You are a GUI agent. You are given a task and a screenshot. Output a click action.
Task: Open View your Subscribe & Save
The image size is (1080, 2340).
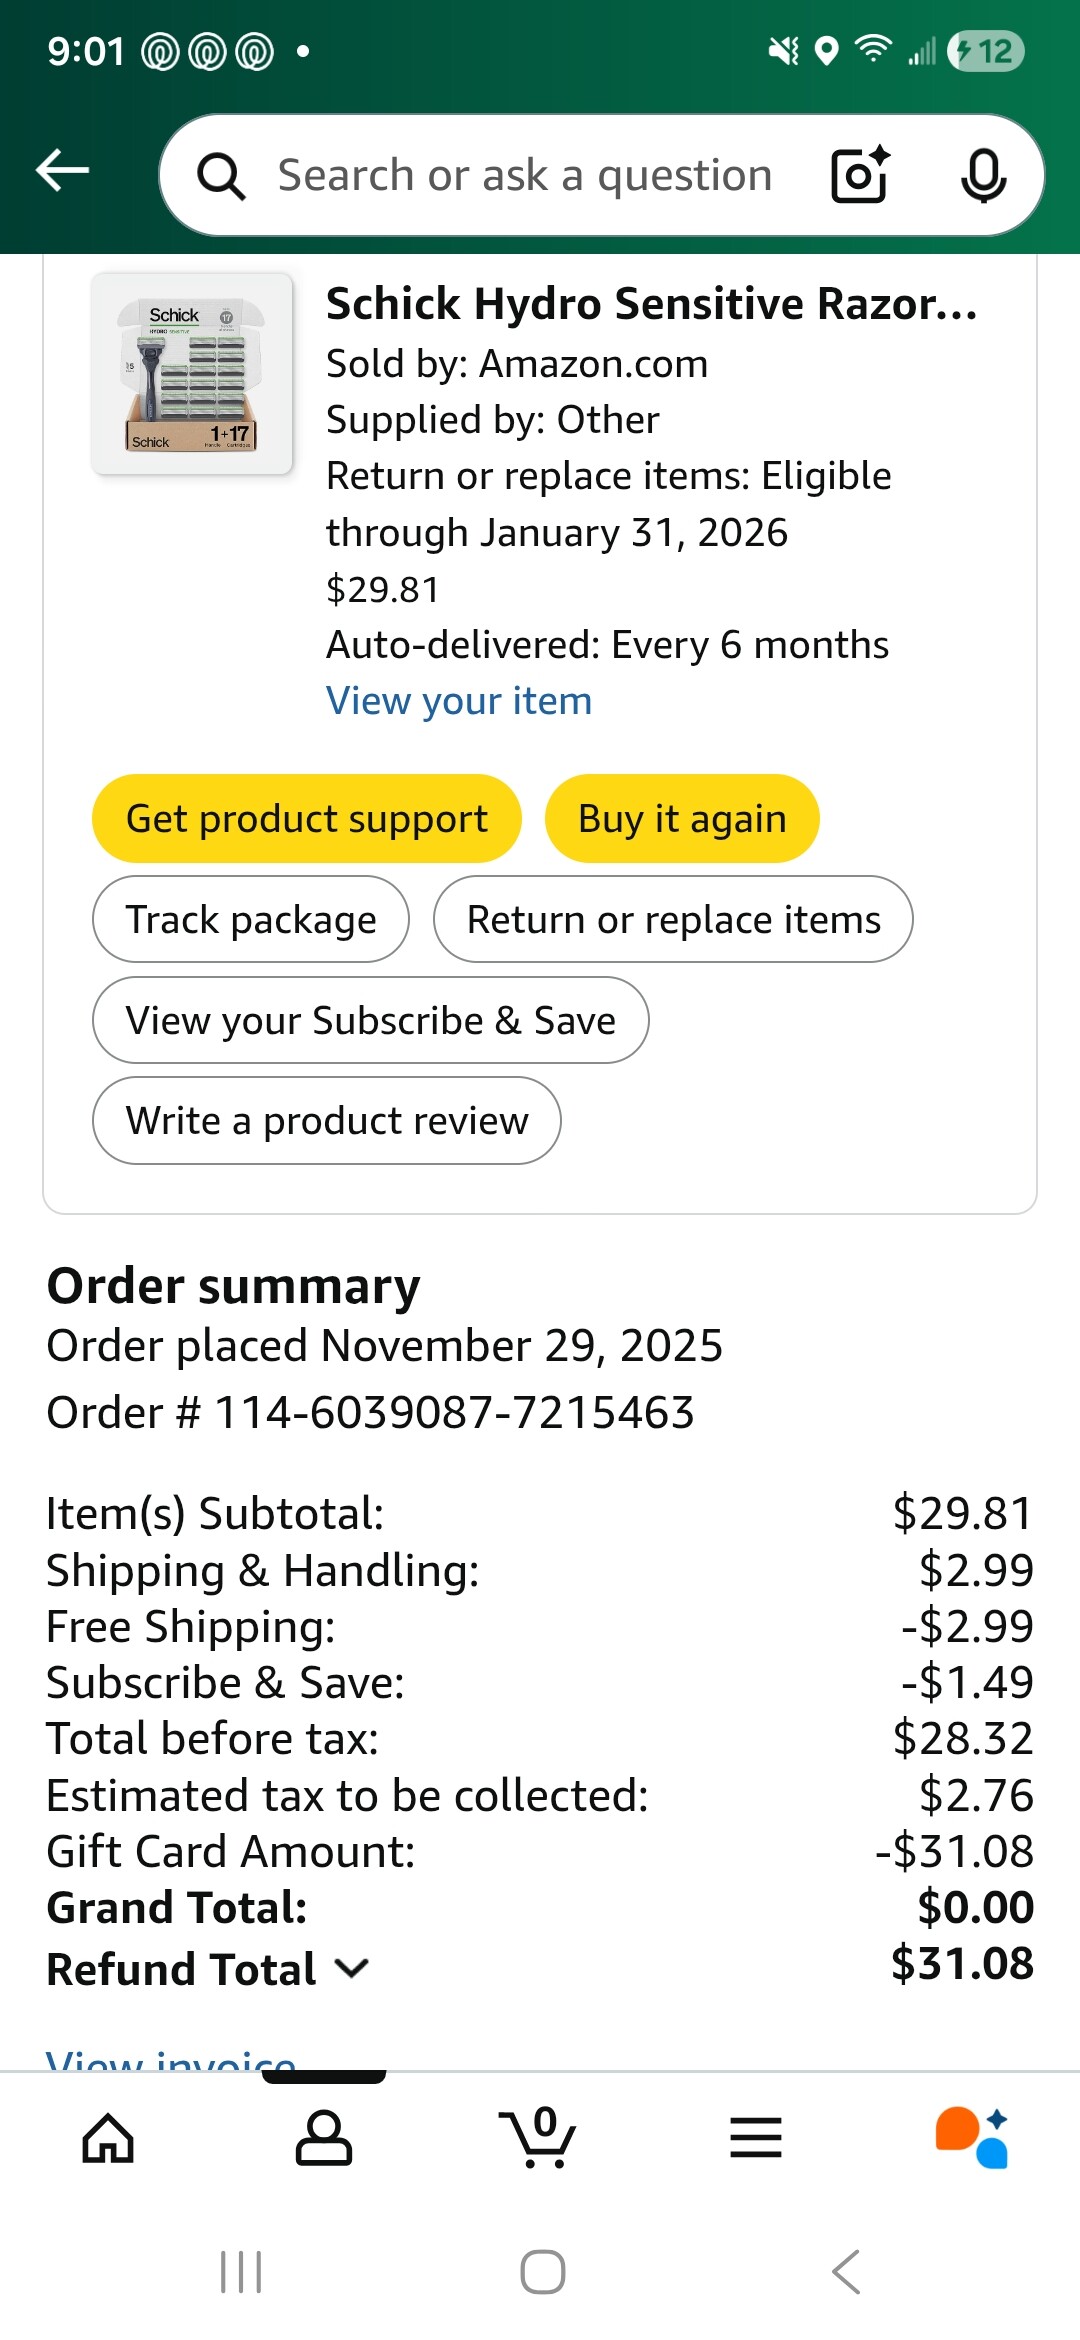[370, 1020]
